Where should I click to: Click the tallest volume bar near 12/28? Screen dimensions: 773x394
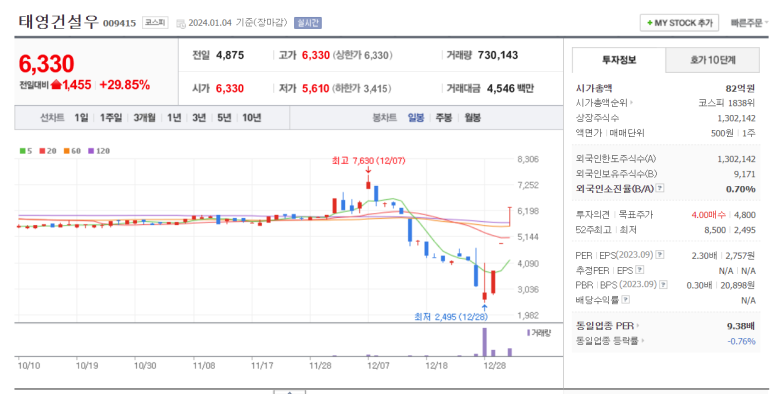tap(485, 342)
